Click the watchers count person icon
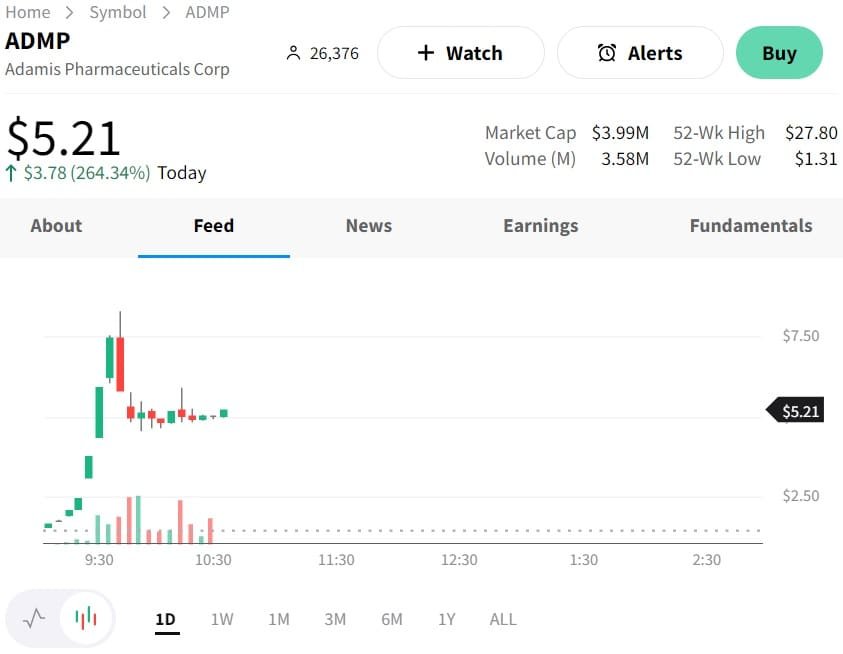The height and width of the screenshot is (654, 843). (293, 53)
